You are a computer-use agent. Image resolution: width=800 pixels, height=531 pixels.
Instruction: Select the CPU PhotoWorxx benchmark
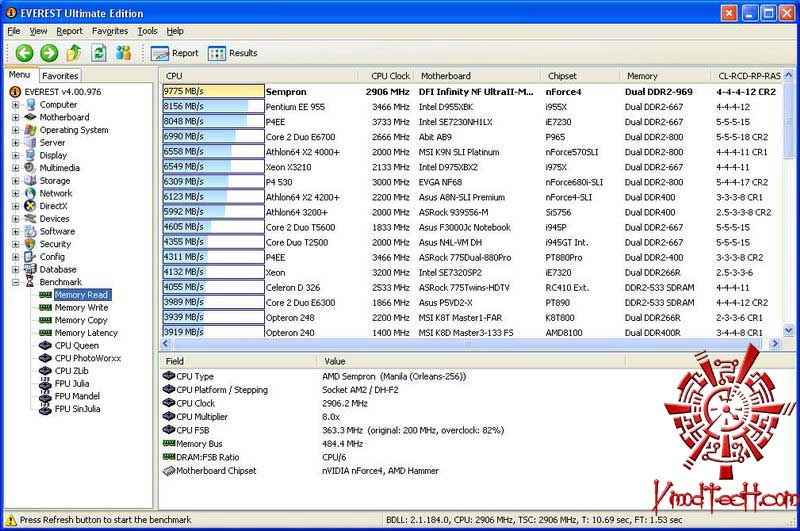pyautogui.click(x=88, y=358)
